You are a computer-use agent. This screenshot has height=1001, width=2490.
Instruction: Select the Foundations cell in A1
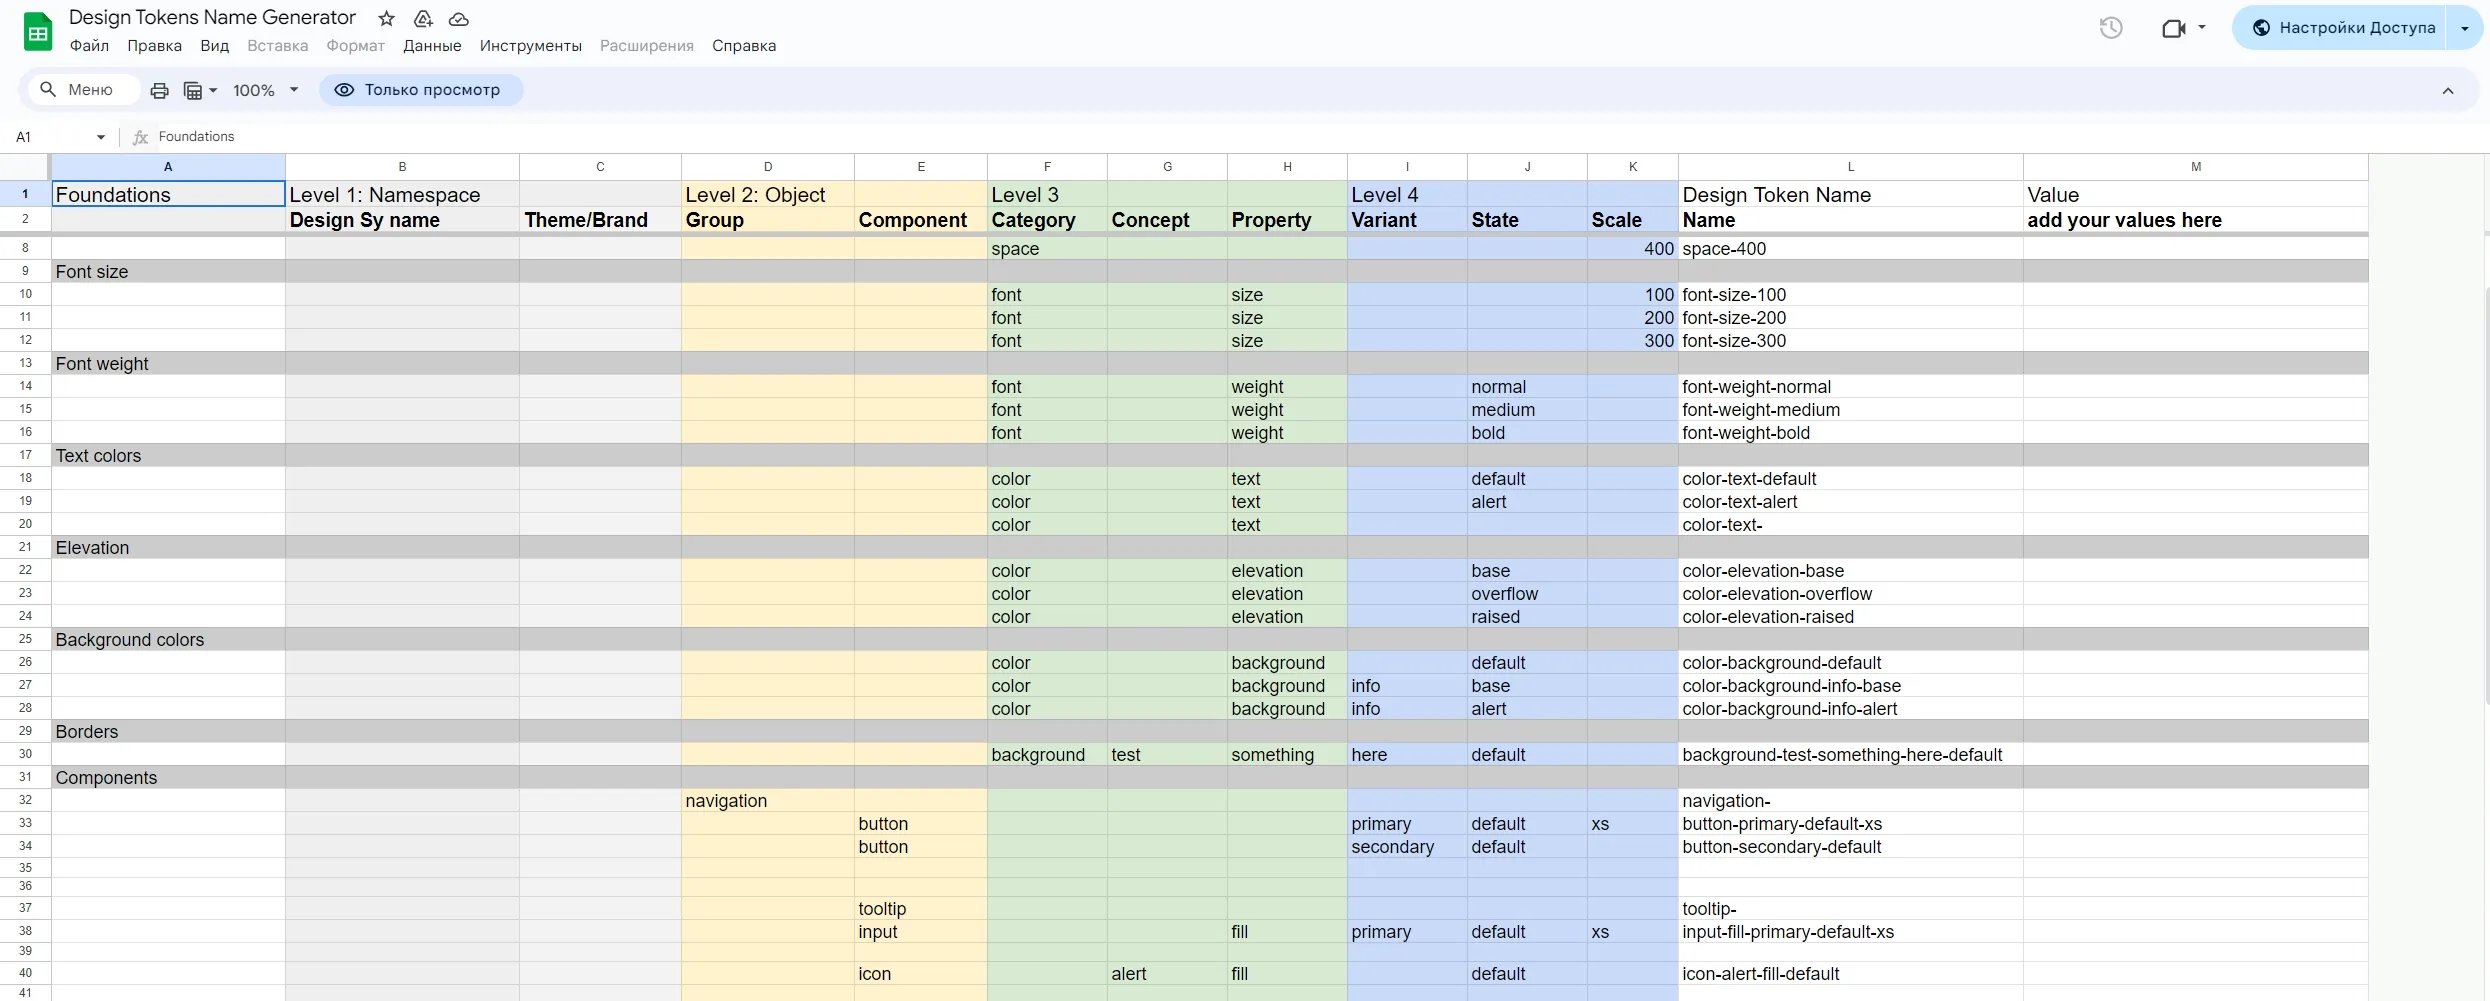pos(168,194)
